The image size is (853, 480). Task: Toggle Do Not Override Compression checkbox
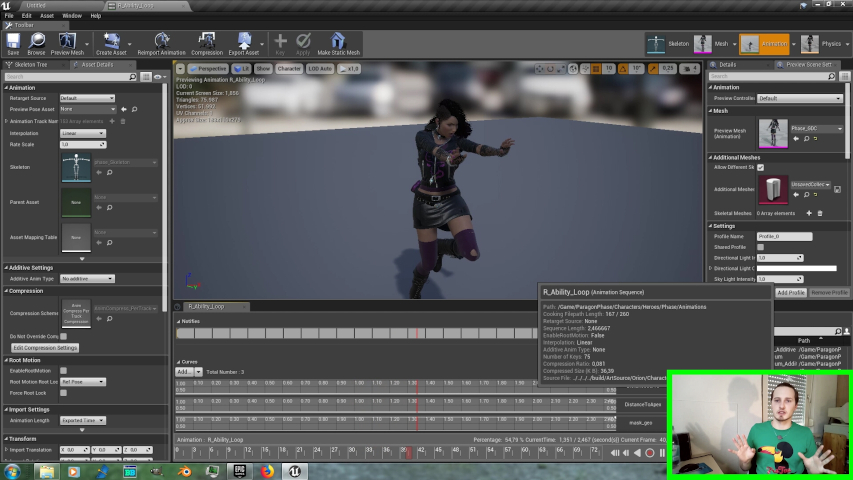tap(64, 336)
